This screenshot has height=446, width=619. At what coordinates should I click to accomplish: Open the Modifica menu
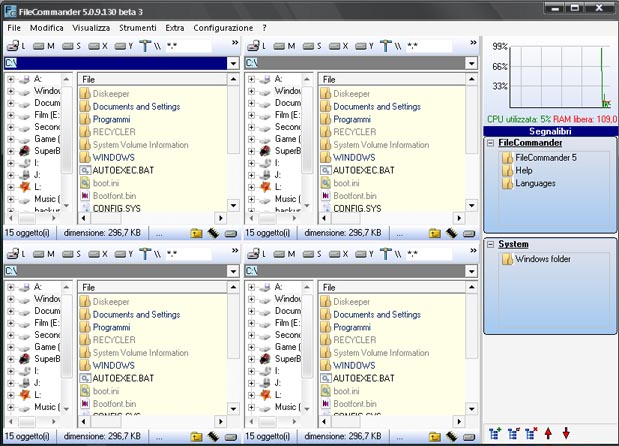coord(47,28)
